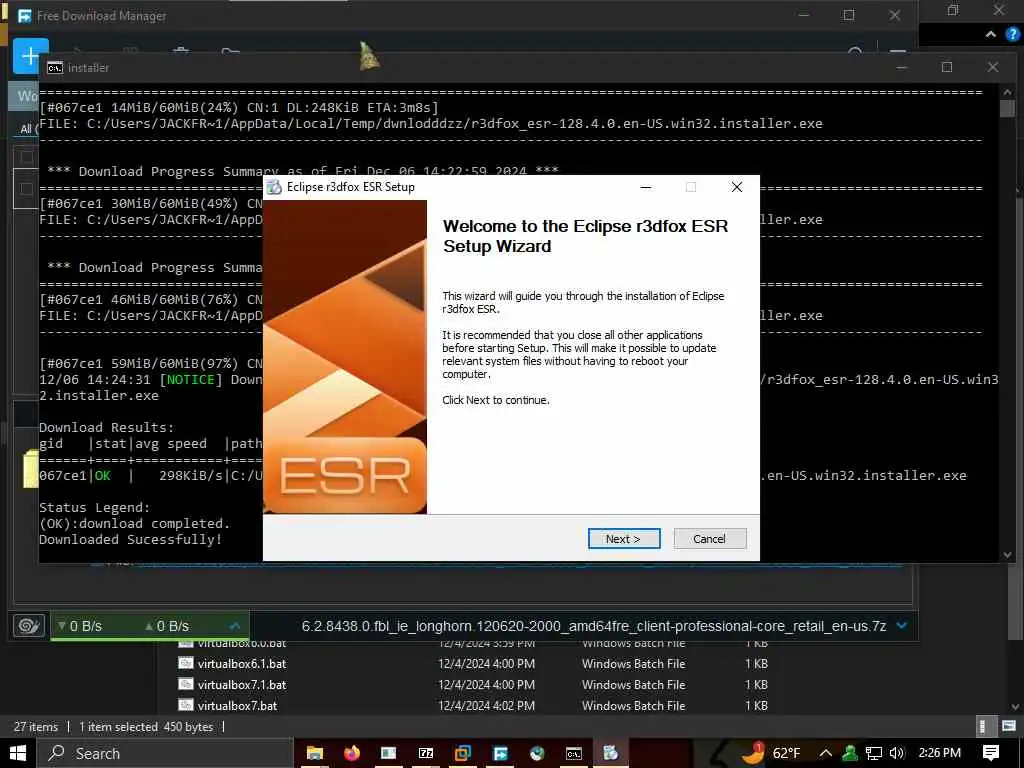The height and width of the screenshot is (768, 1024).
Task: Open 7-Zip from taskbar
Action: point(426,753)
